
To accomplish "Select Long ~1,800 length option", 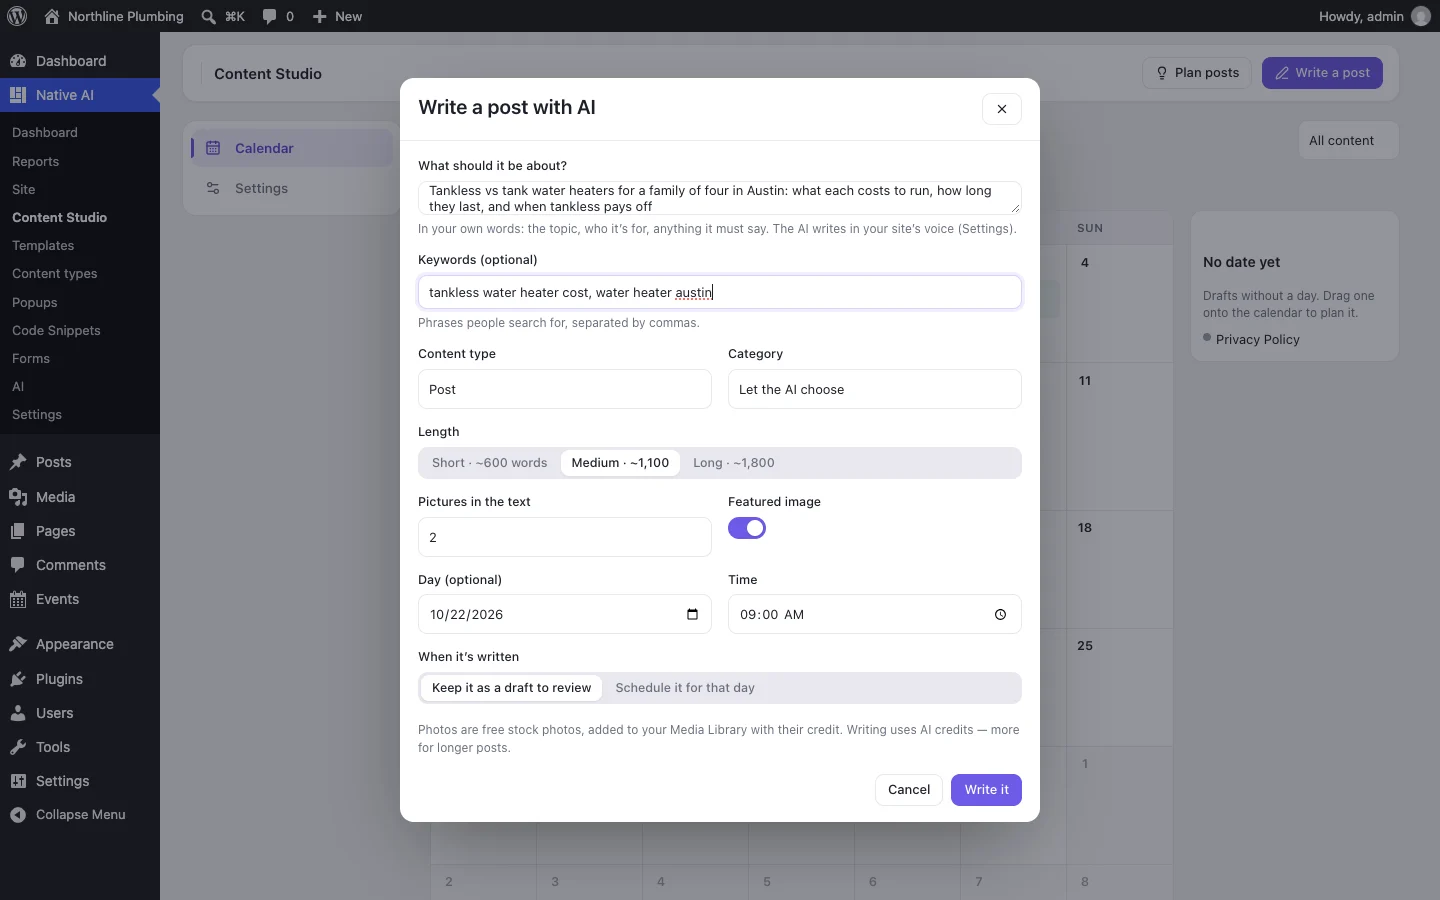I will pyautogui.click(x=734, y=463).
